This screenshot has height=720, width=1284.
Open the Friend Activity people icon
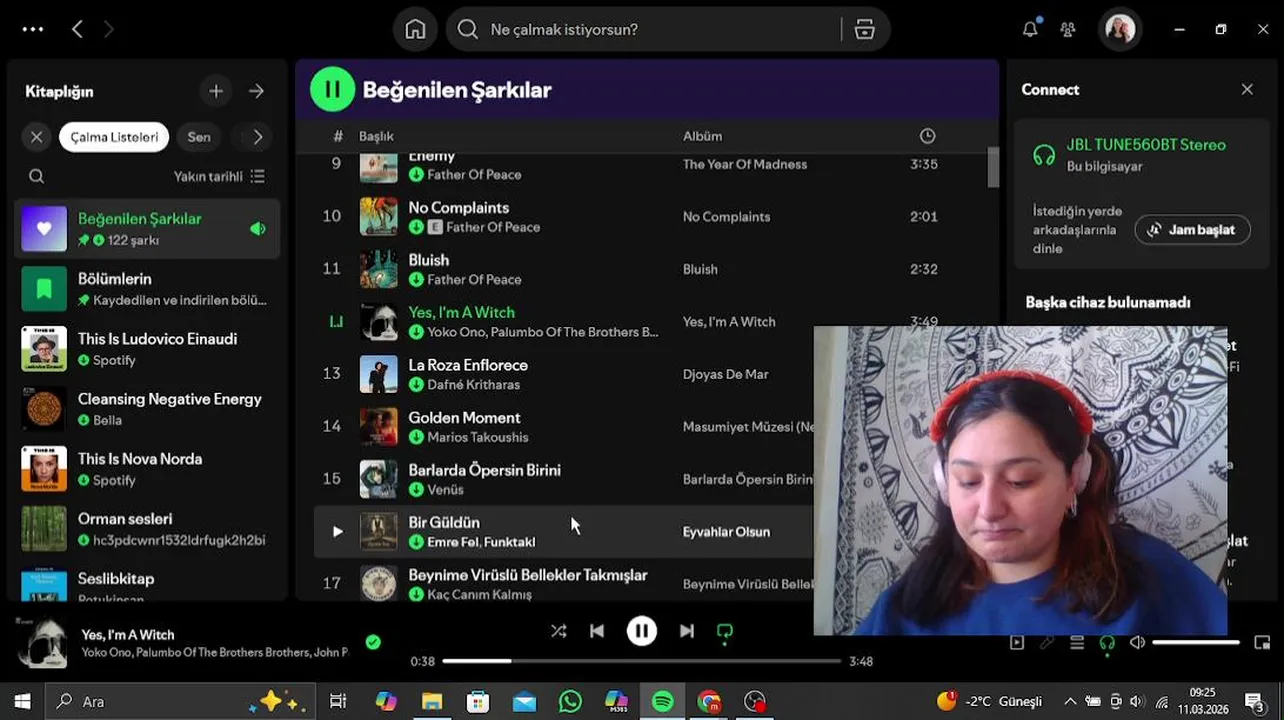(x=1068, y=29)
